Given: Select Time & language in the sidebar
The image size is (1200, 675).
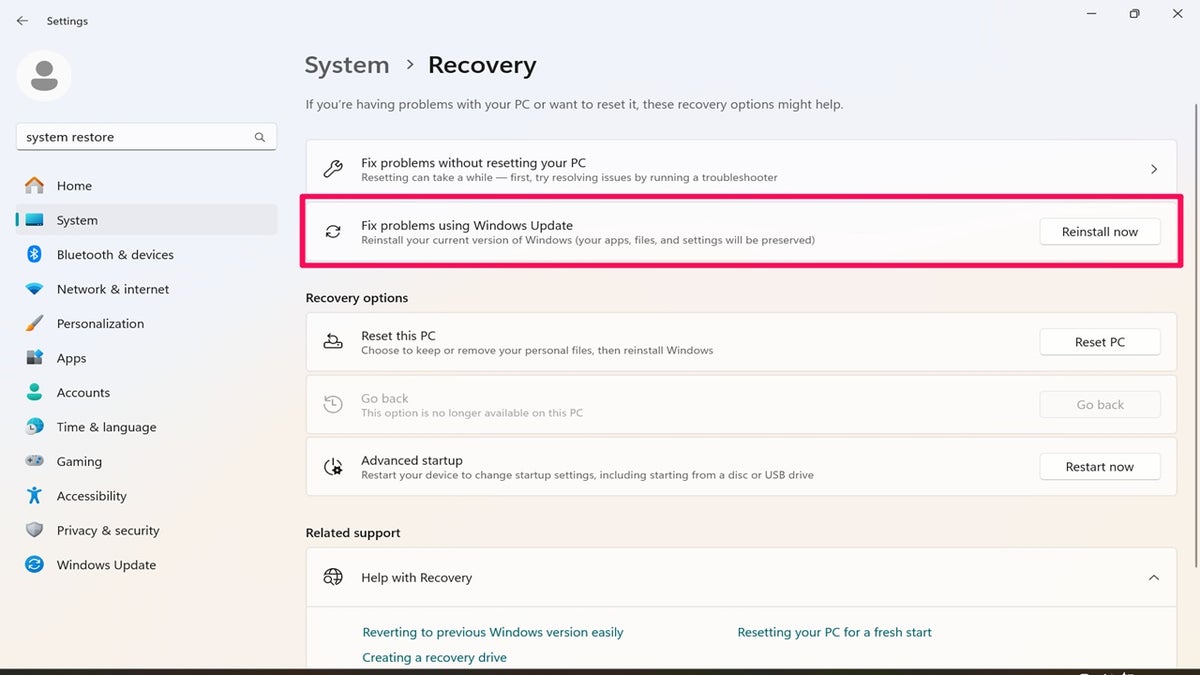Looking at the screenshot, I should point(106,427).
